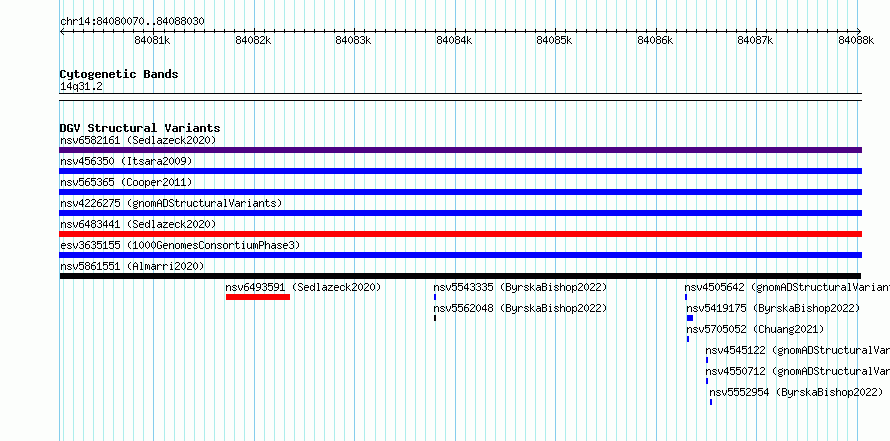This screenshot has width=890, height=441.
Task: Click the small blue marker under nsv5552954
Action: tap(711, 402)
